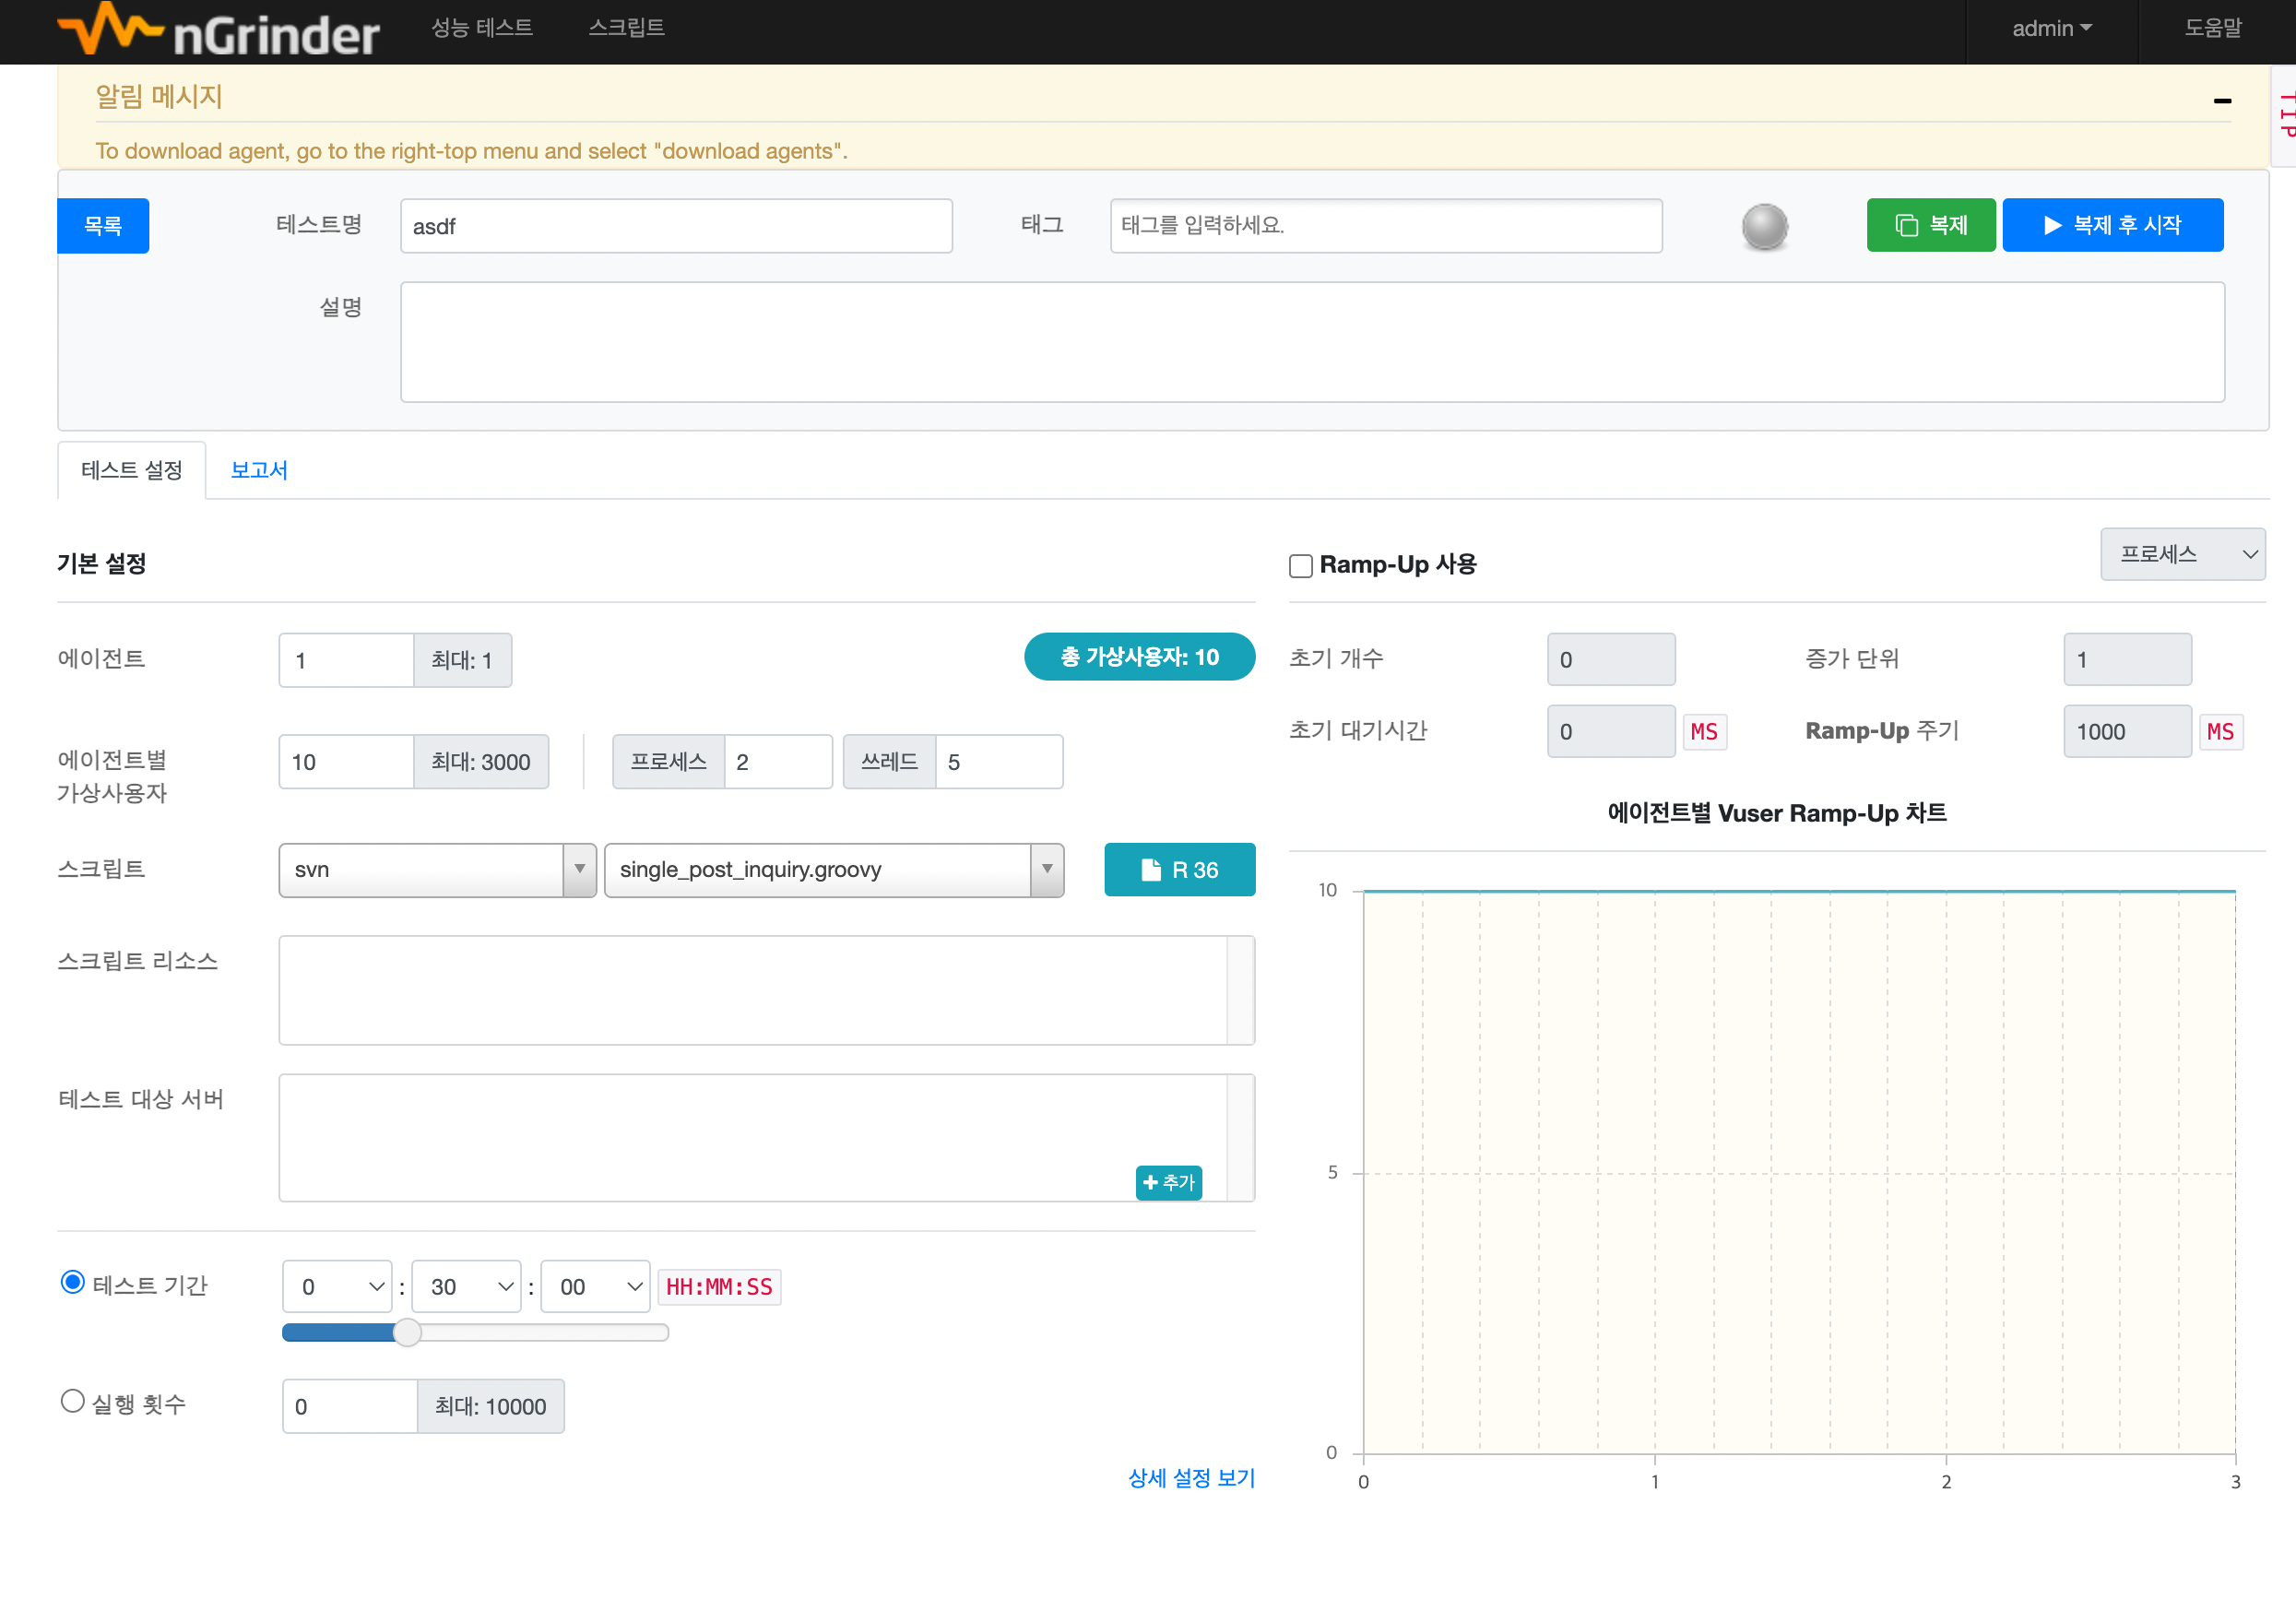Open the Tip side tab
This screenshot has width=2296, height=1599.
click(2284, 115)
